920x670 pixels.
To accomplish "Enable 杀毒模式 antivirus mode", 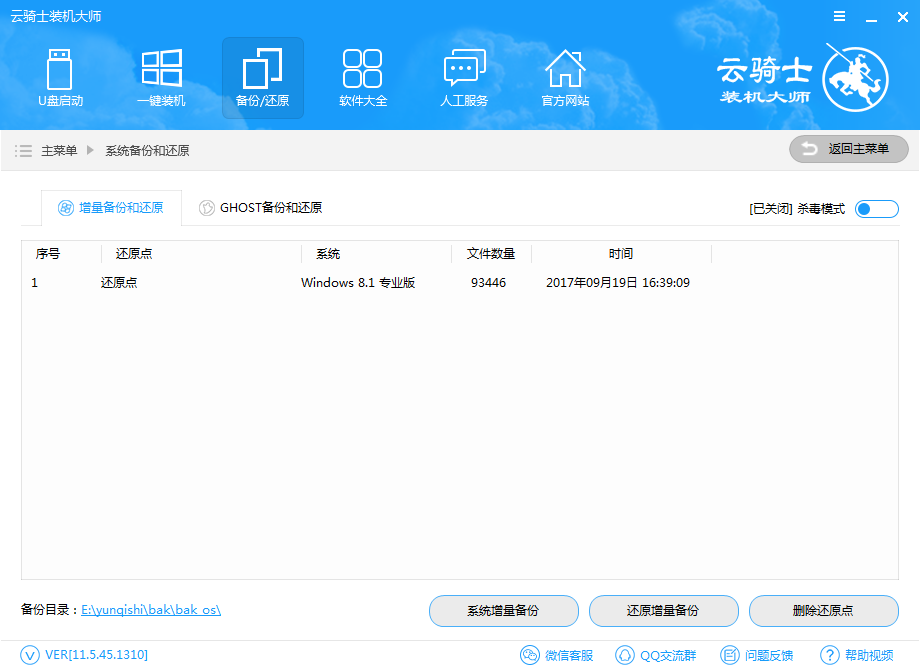I will pos(876,208).
